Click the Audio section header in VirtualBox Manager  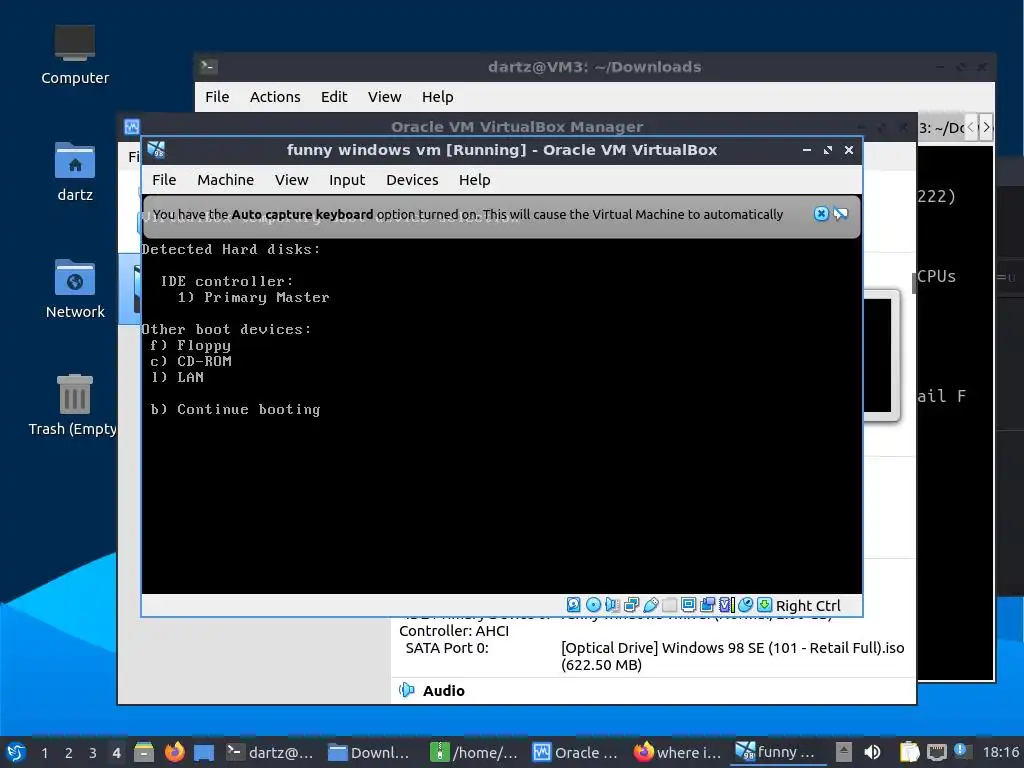point(443,690)
